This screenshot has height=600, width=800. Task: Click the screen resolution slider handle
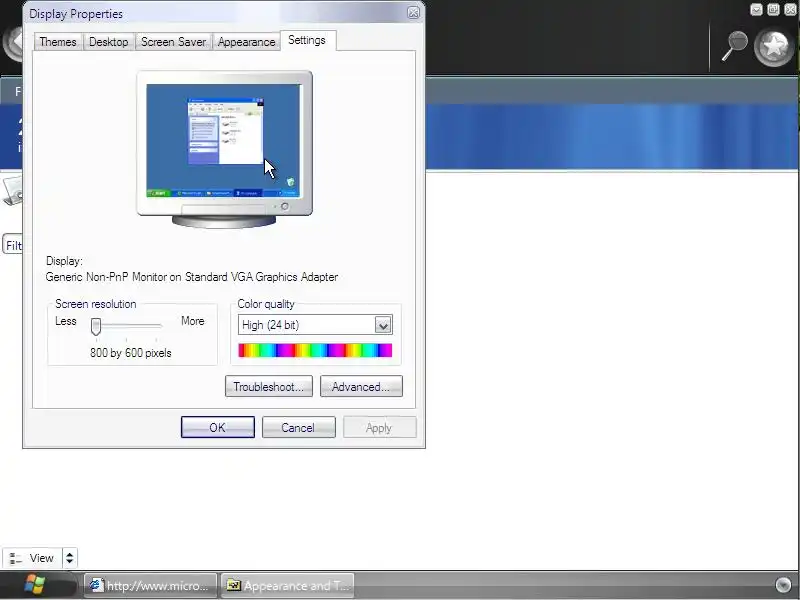(96, 327)
